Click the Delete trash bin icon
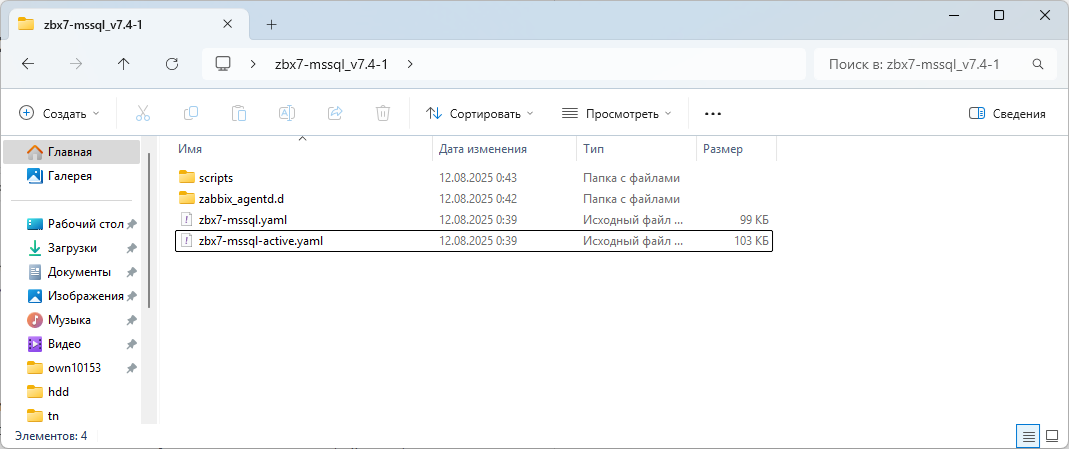The image size is (1069, 449). 382,113
